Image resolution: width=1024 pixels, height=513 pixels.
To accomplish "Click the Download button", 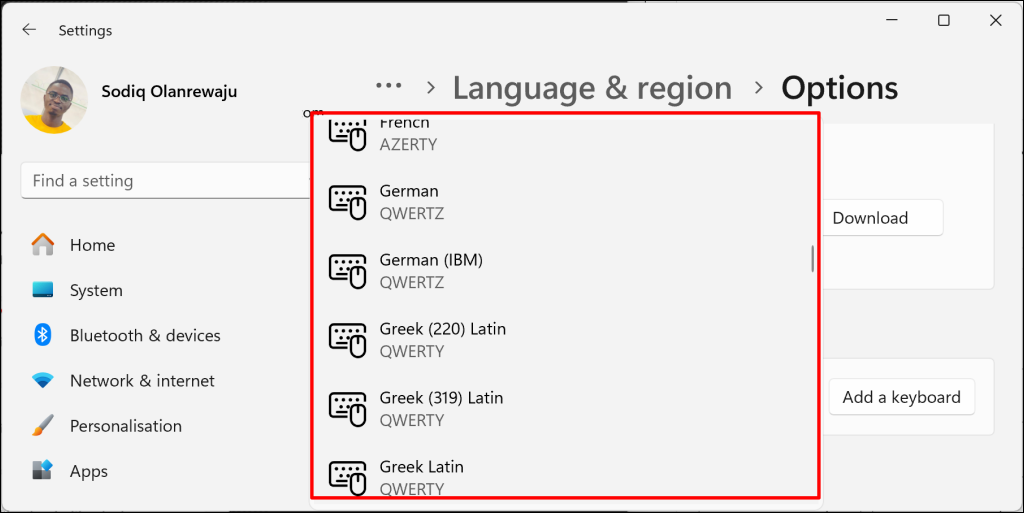I will 870,218.
